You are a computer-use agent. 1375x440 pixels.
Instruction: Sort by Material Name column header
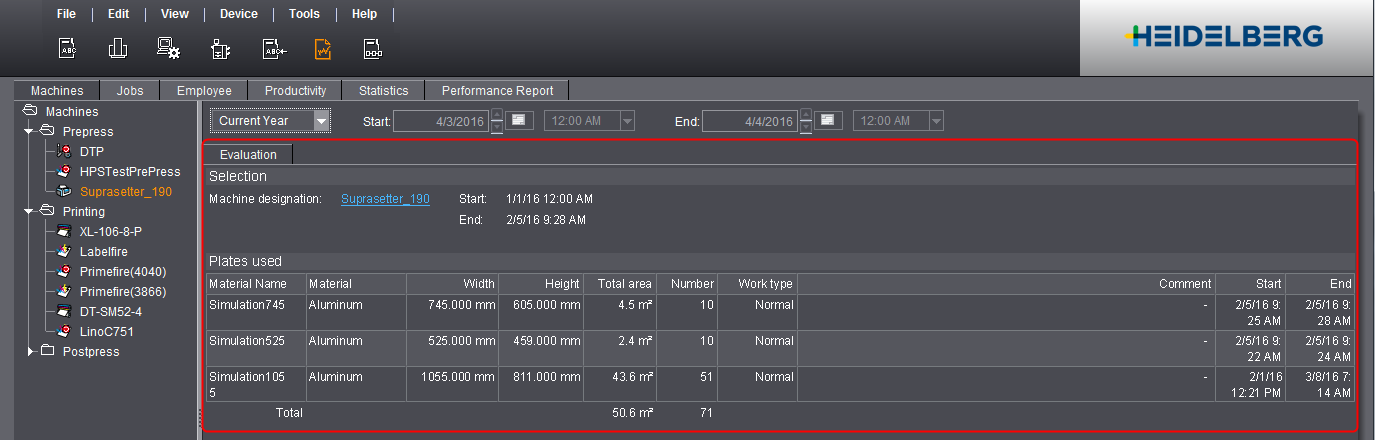point(256,284)
